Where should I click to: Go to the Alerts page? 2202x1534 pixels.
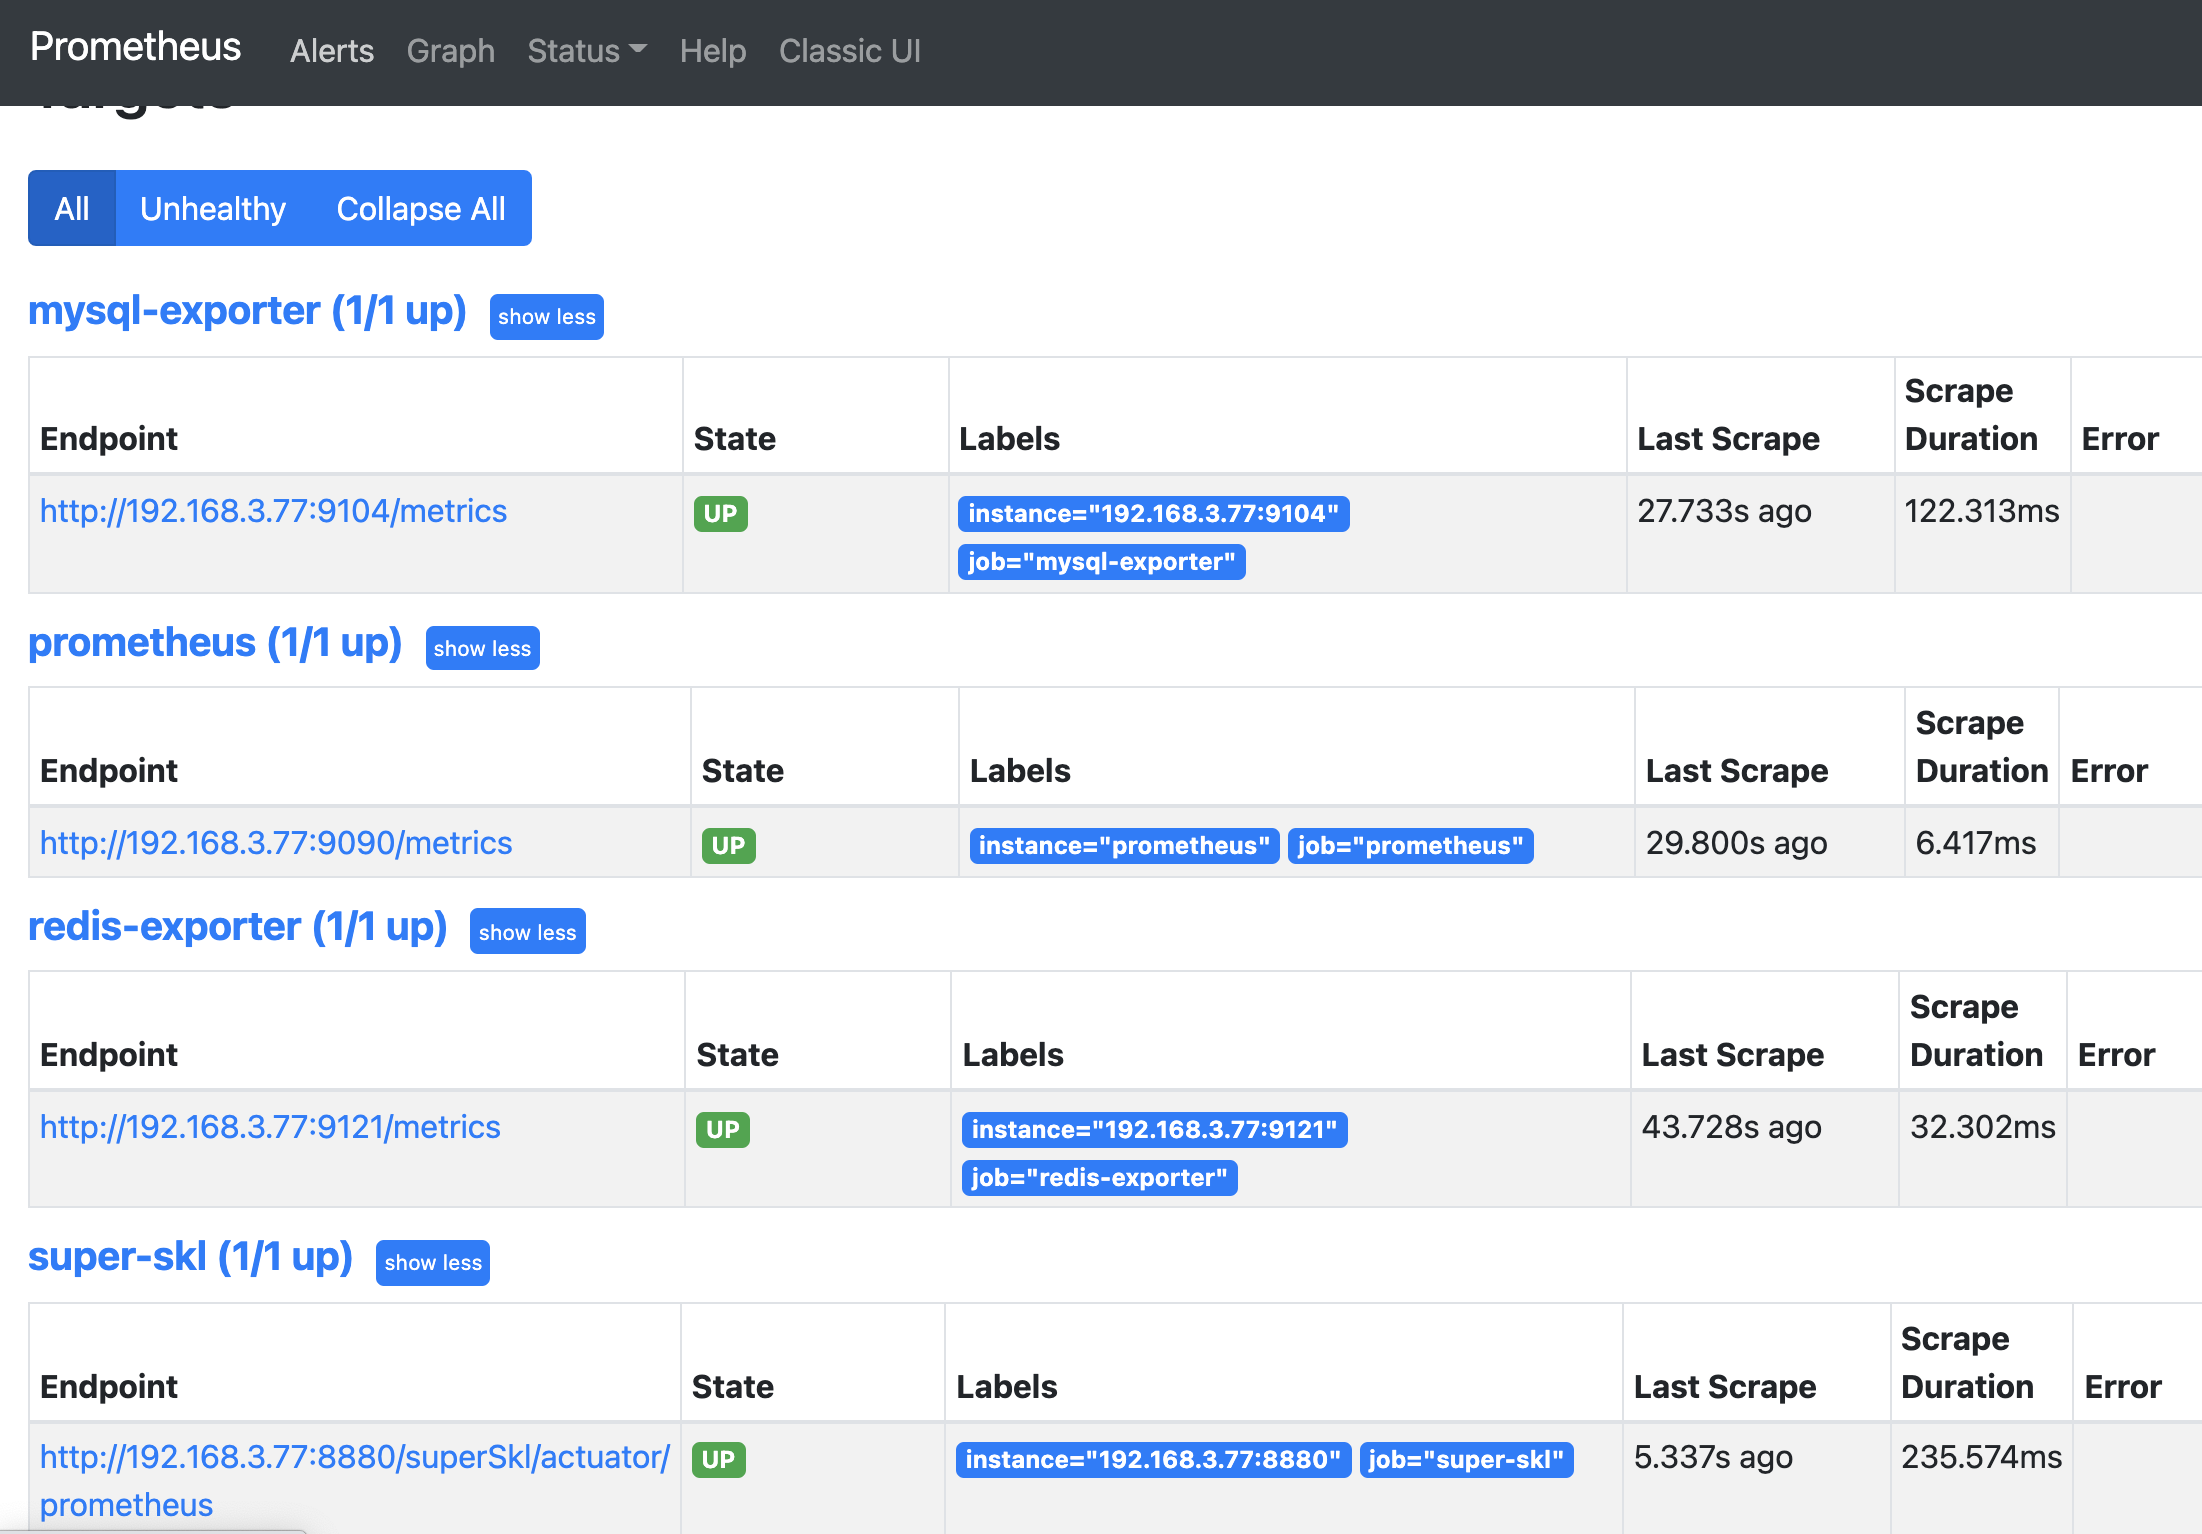tap(331, 51)
